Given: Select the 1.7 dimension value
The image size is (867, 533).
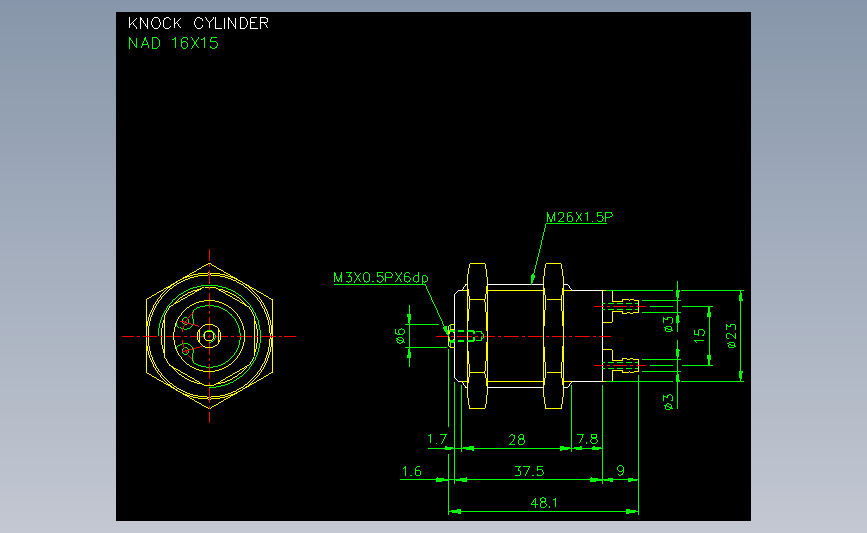Looking at the screenshot, I should point(437,439).
